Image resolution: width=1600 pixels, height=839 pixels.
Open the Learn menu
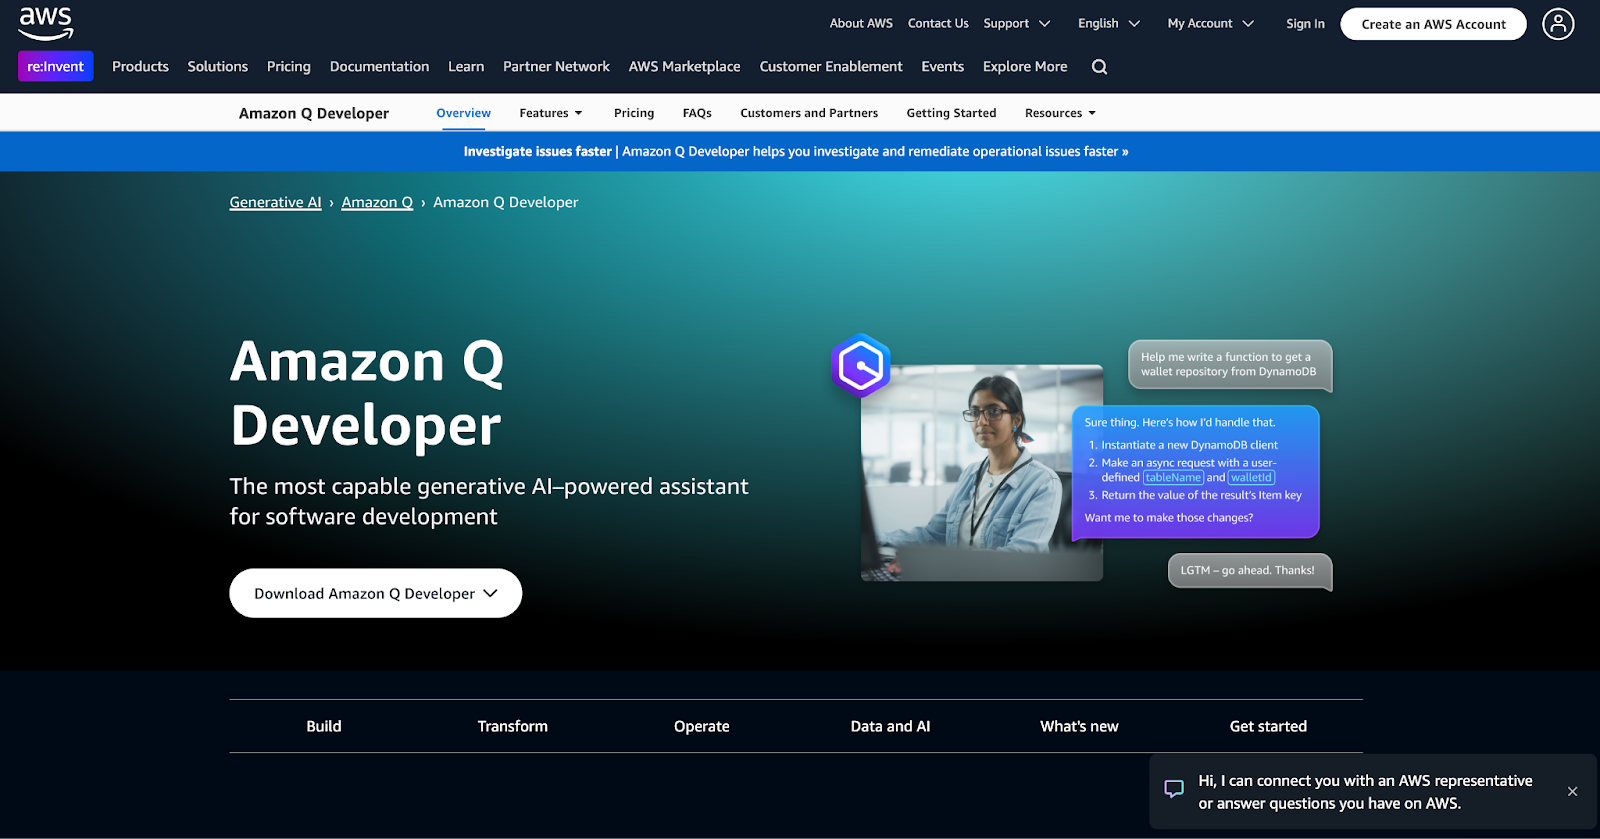tap(466, 66)
